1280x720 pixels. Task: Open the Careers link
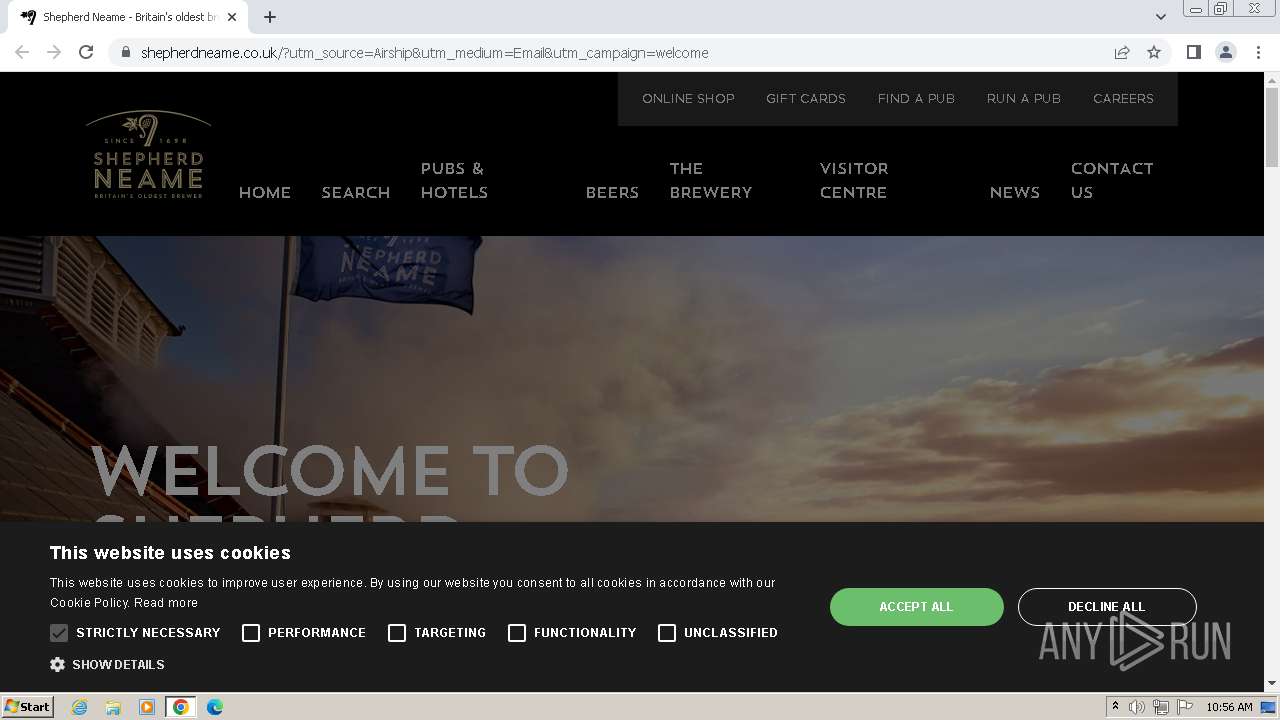pyautogui.click(x=1123, y=98)
